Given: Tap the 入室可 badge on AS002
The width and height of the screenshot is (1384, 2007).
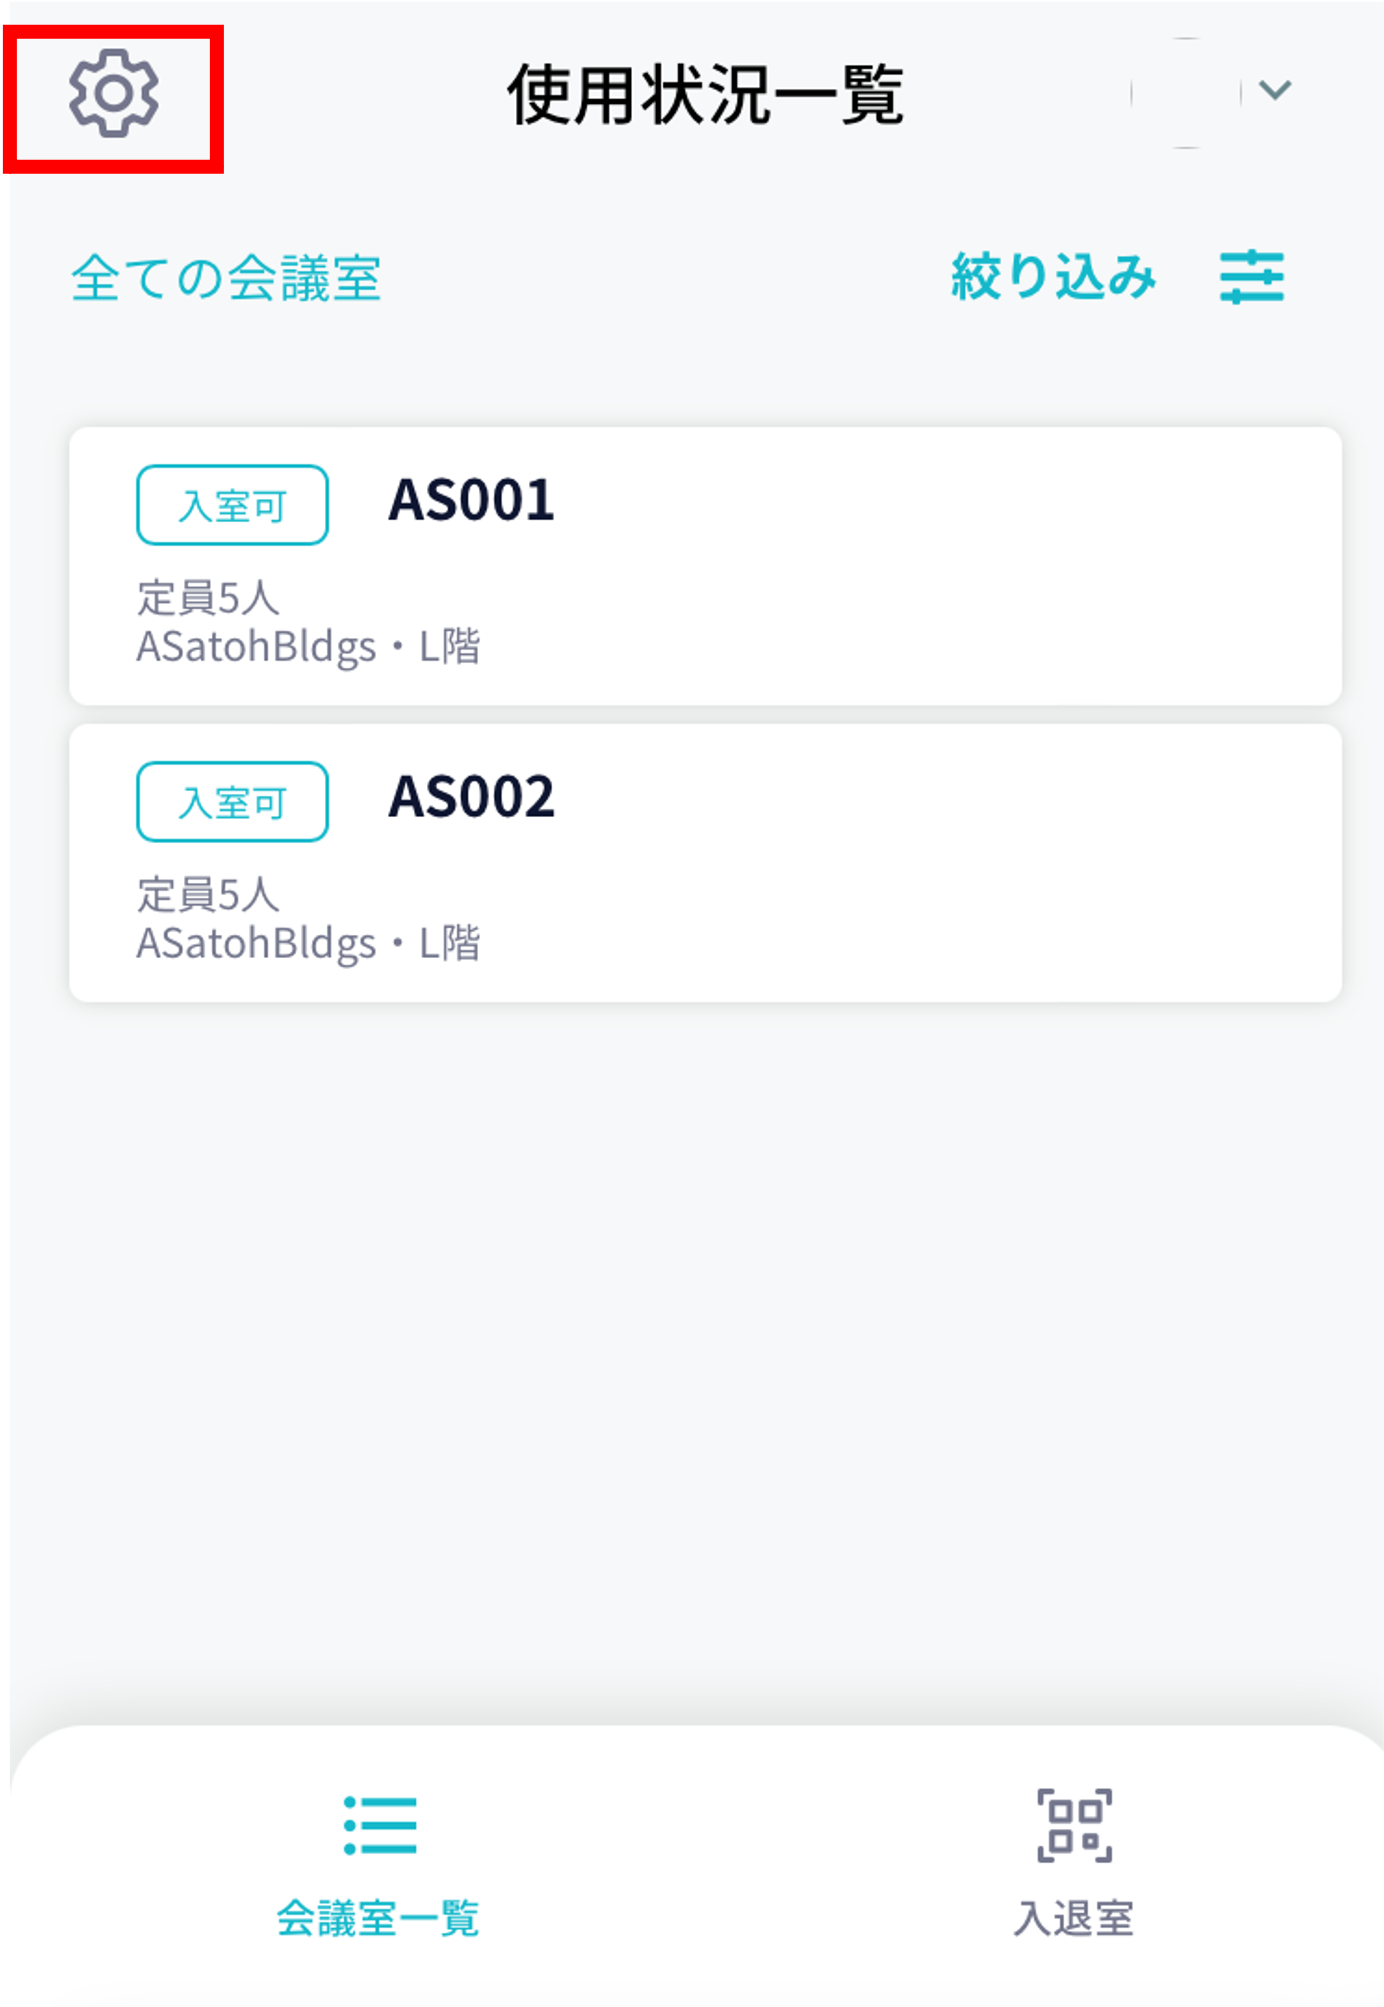Looking at the screenshot, I should coord(232,802).
